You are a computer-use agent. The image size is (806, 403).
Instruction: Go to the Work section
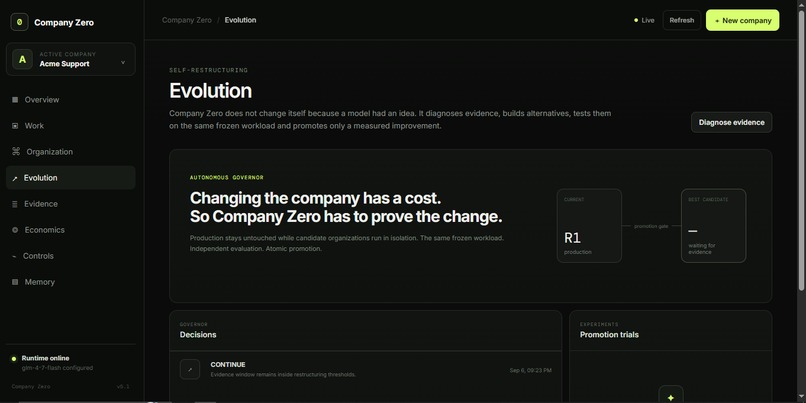(71, 126)
